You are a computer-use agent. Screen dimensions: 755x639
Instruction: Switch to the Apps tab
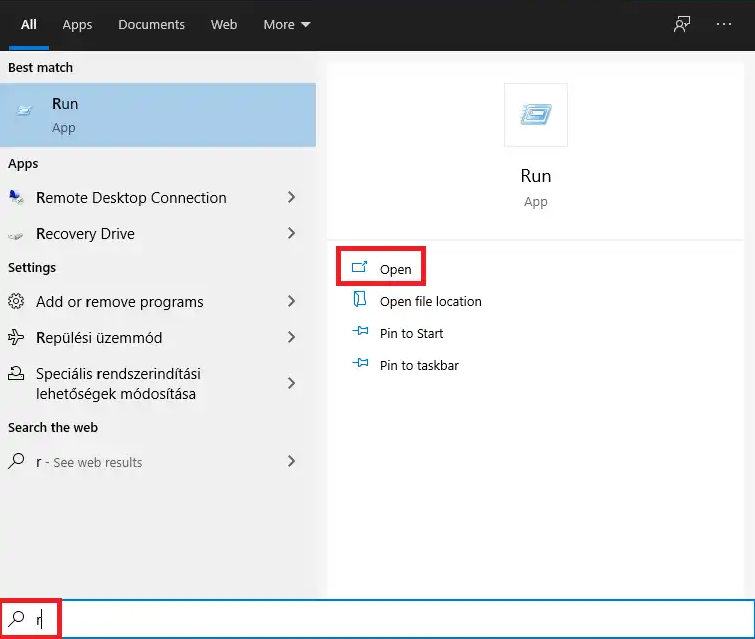77,25
